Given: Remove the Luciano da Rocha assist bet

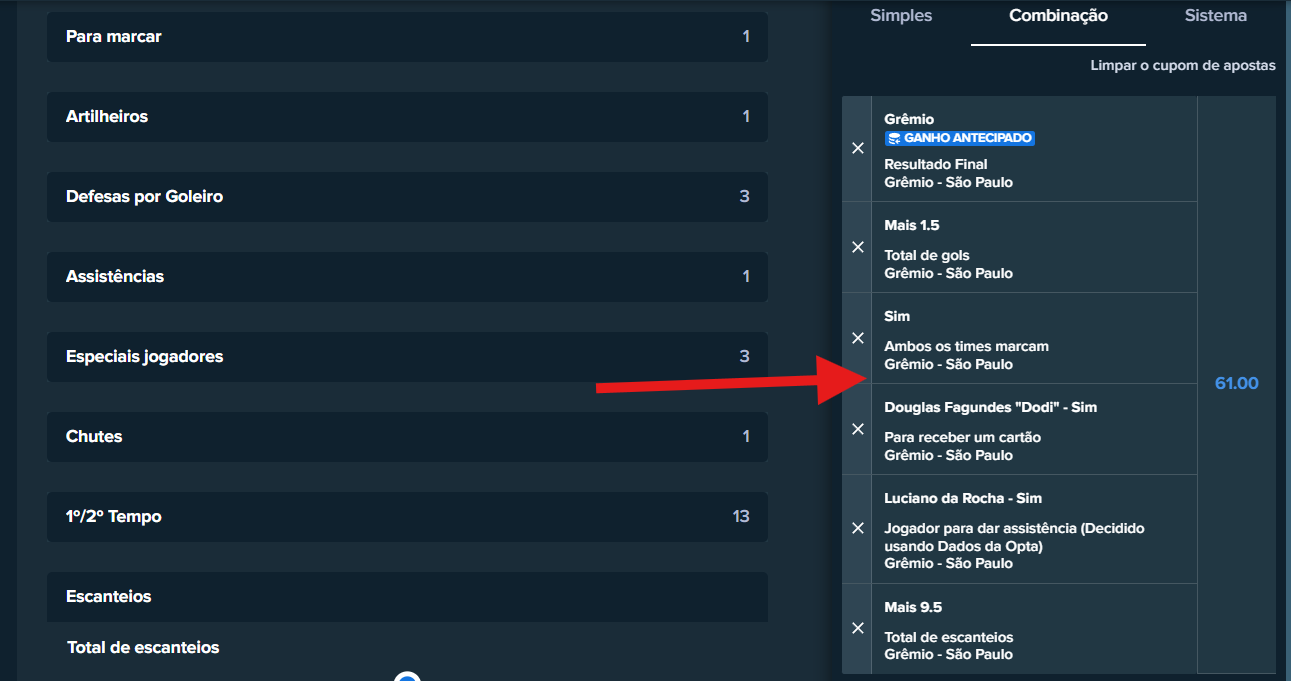Looking at the screenshot, I should click(x=857, y=528).
